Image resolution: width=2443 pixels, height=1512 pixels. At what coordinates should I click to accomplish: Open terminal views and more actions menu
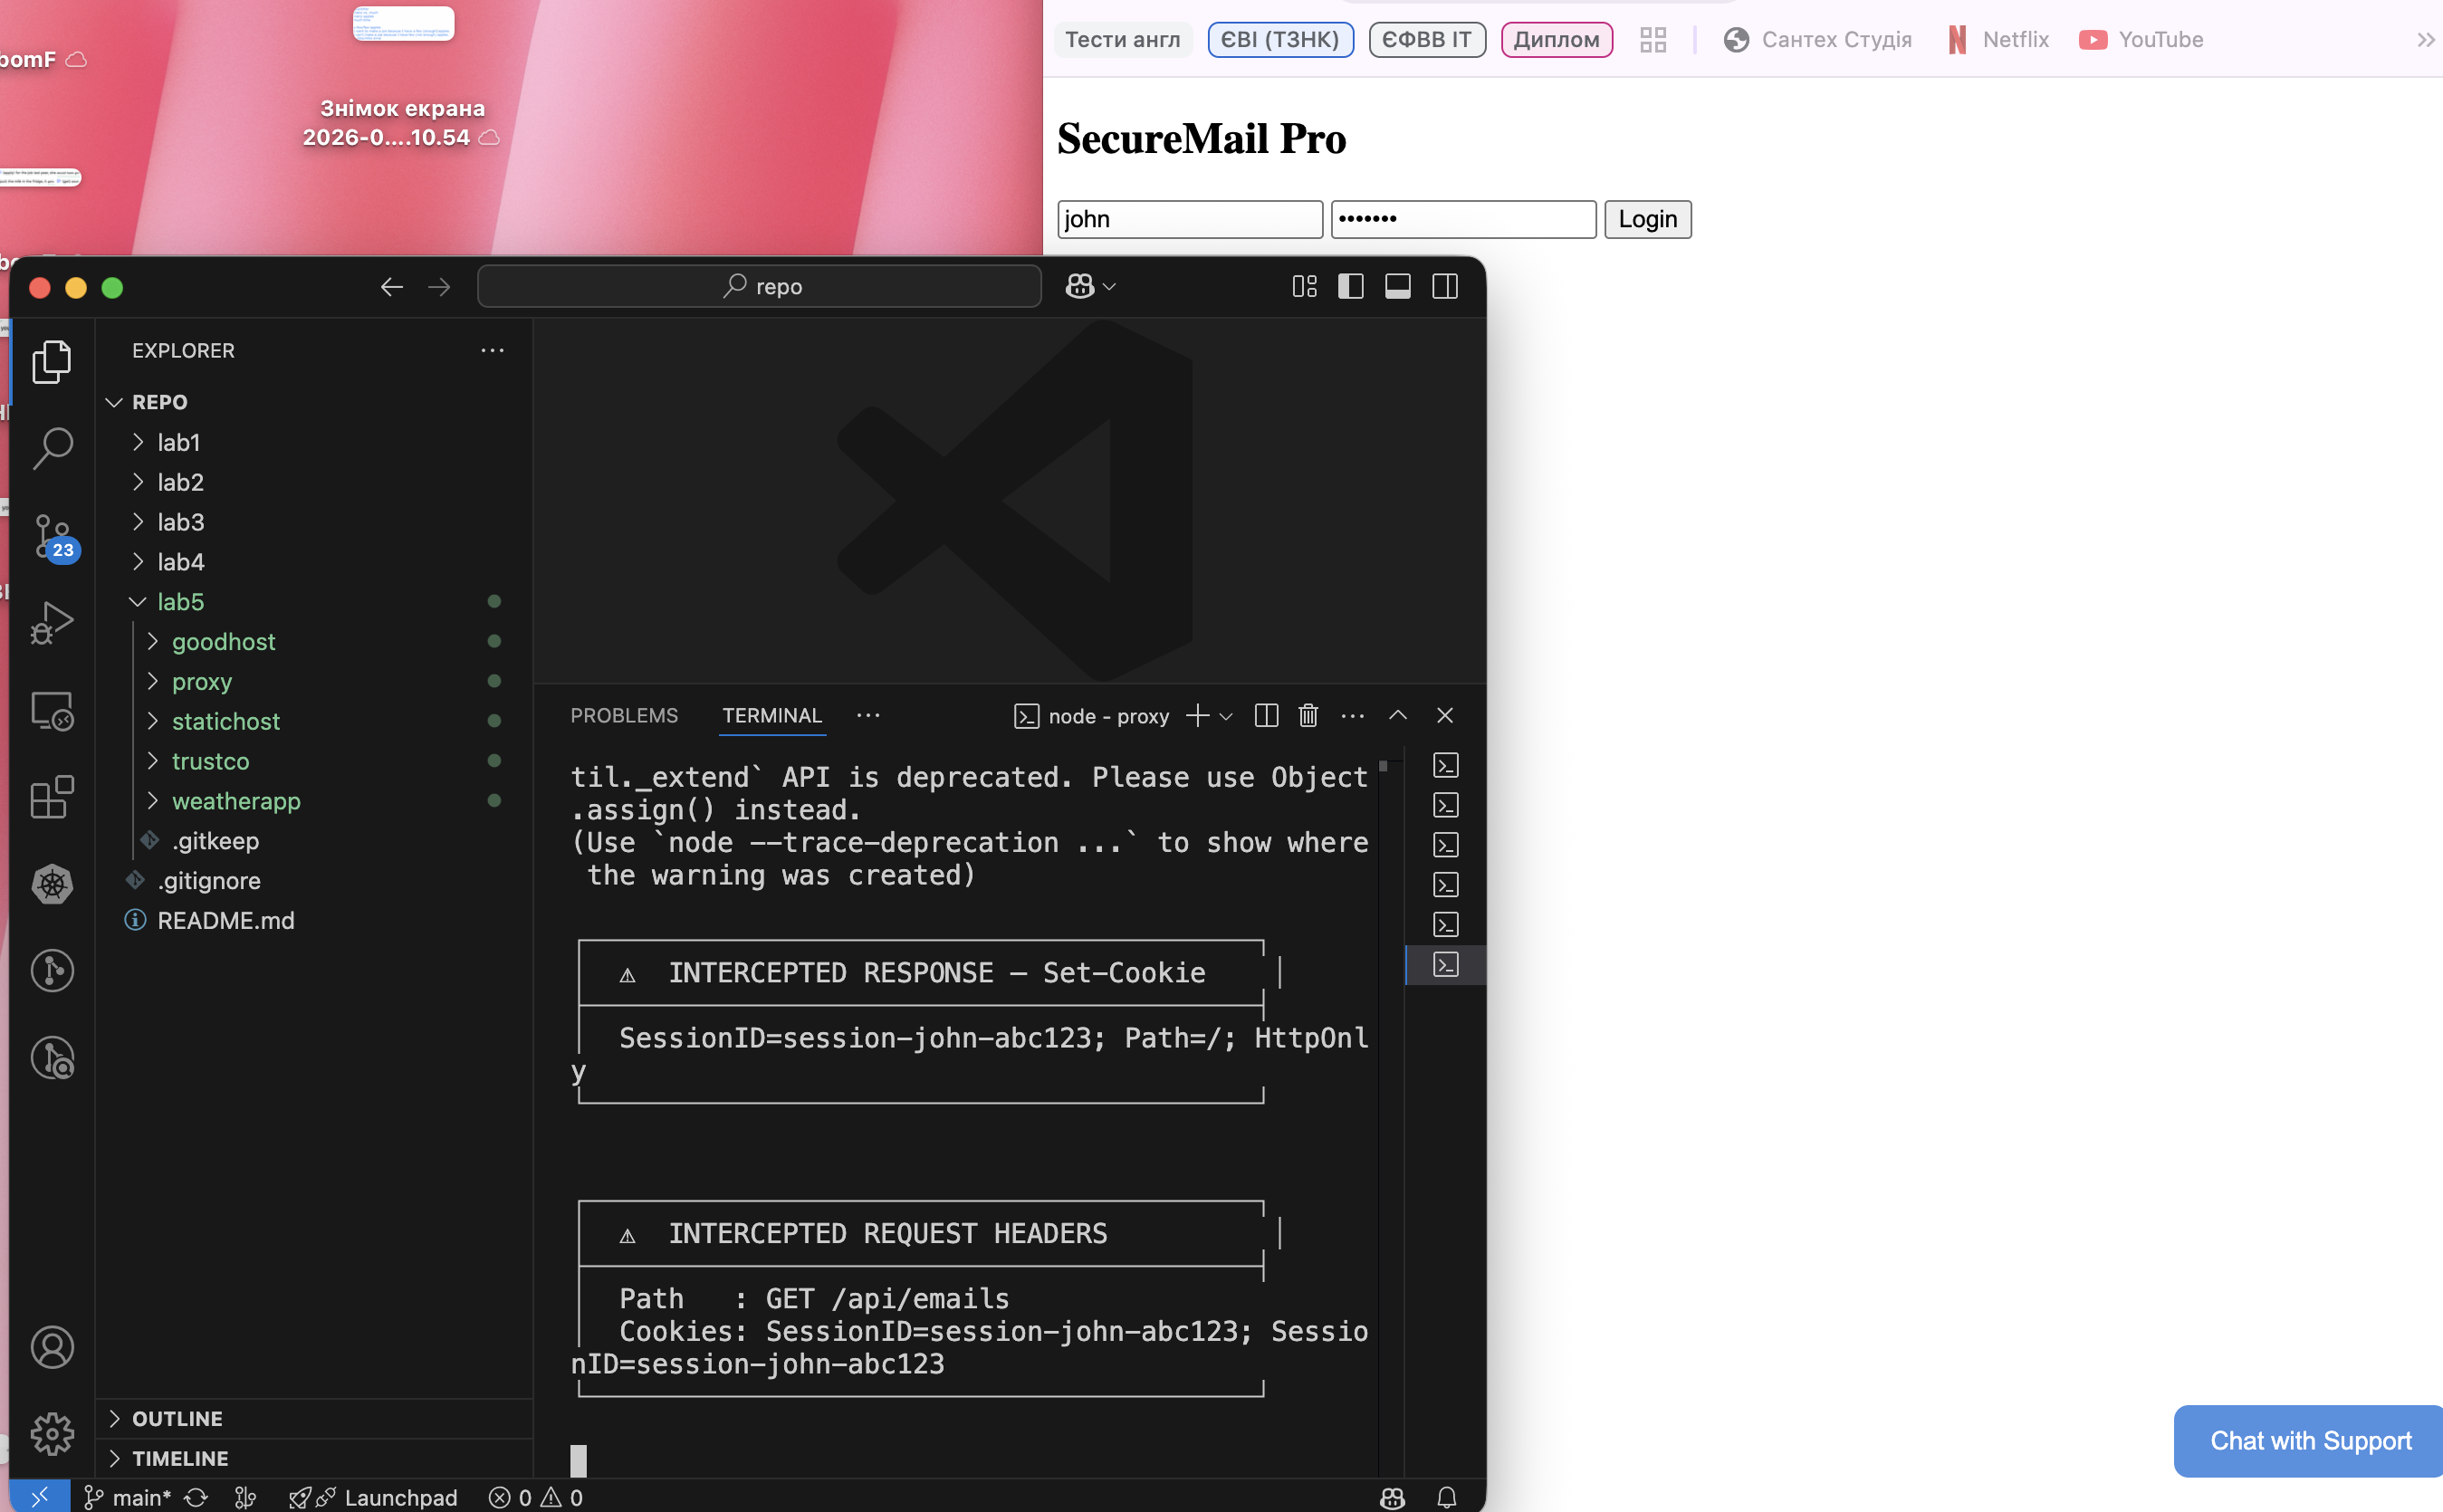[x=1353, y=716]
